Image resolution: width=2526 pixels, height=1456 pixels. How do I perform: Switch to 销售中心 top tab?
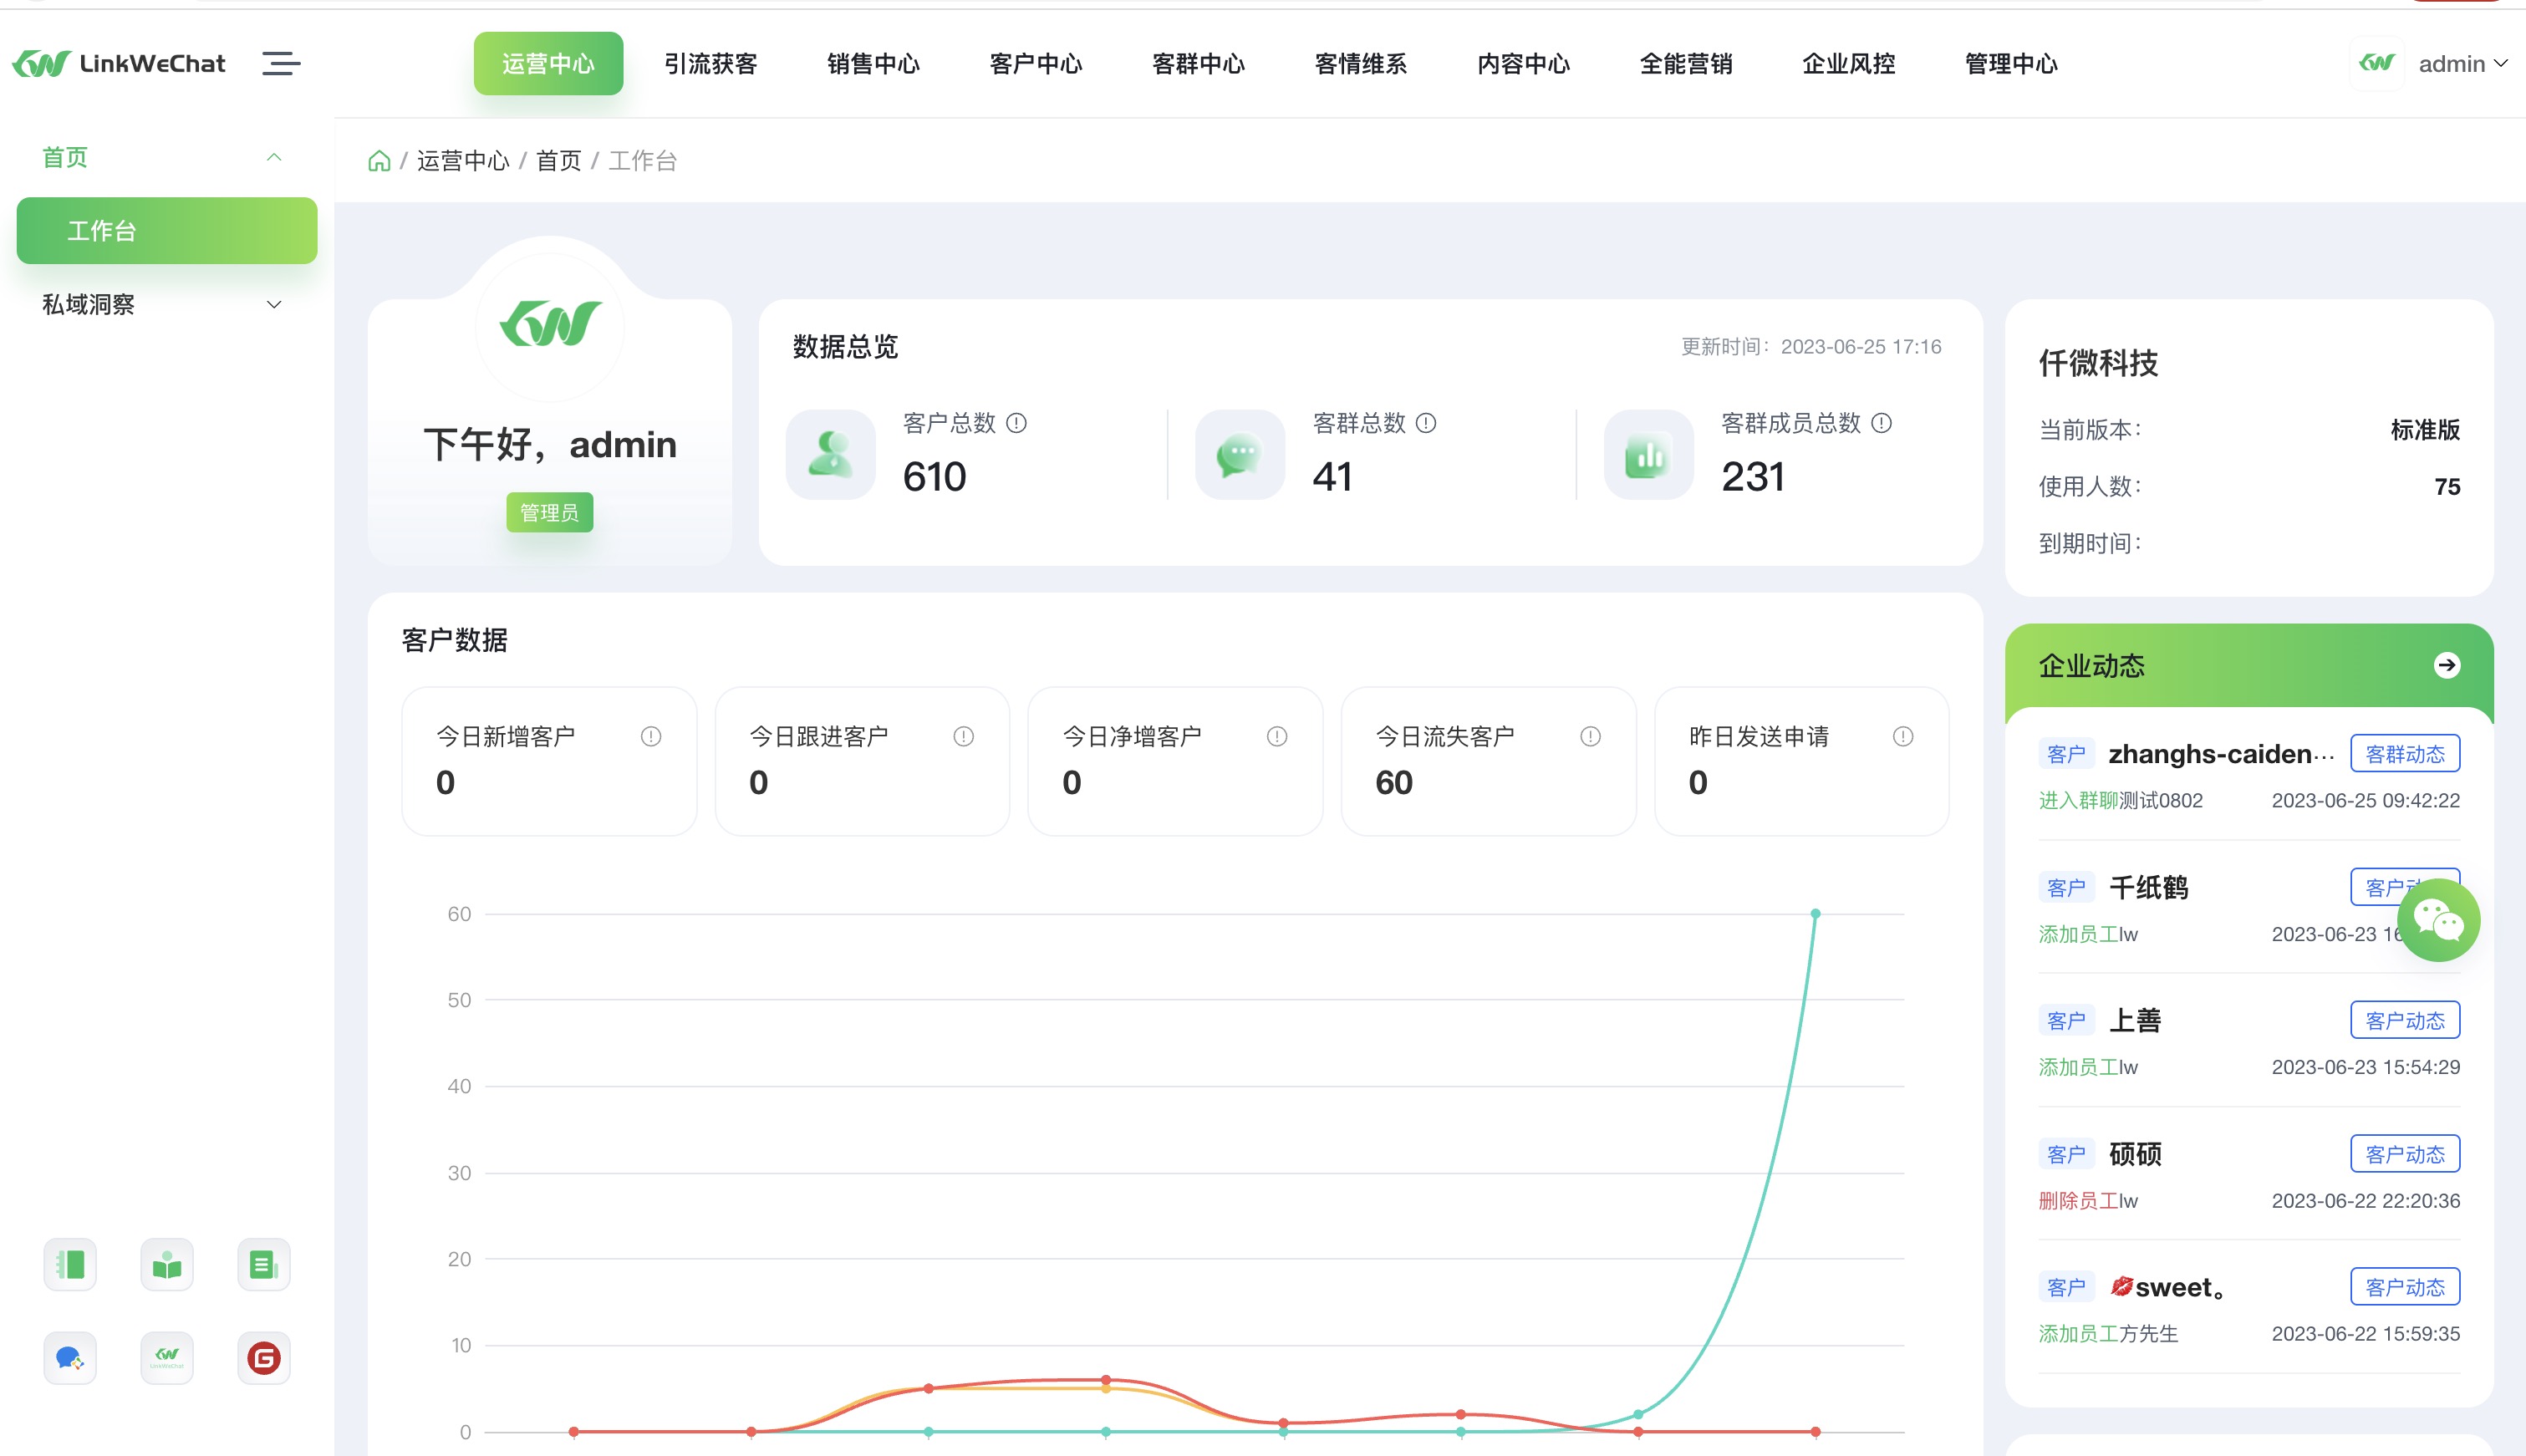[873, 64]
